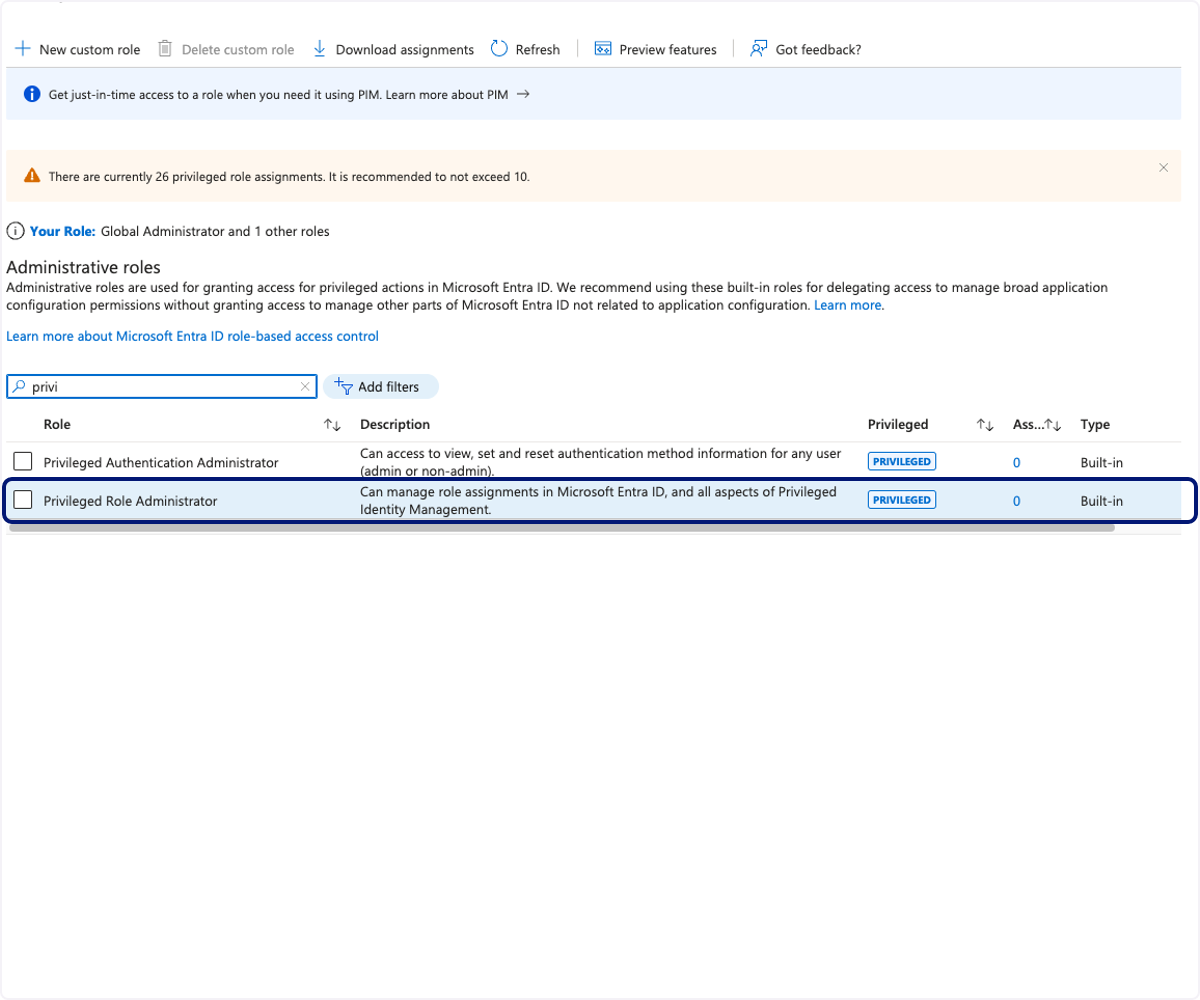Click the search magnifier icon in filter box
Viewport: 1200px width, 1000px height.
point(19,386)
